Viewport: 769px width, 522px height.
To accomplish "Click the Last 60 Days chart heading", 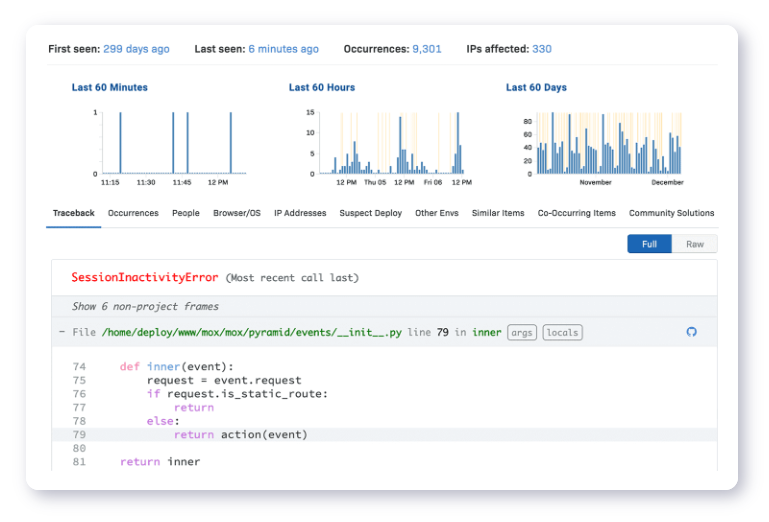I will tap(536, 87).
